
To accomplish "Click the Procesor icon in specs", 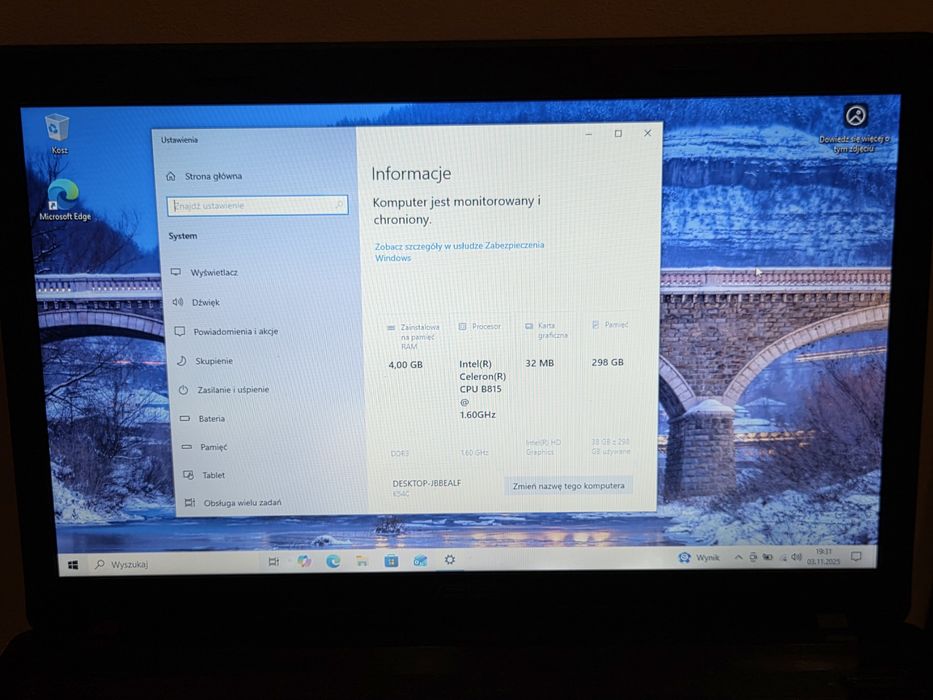I will click(462, 326).
